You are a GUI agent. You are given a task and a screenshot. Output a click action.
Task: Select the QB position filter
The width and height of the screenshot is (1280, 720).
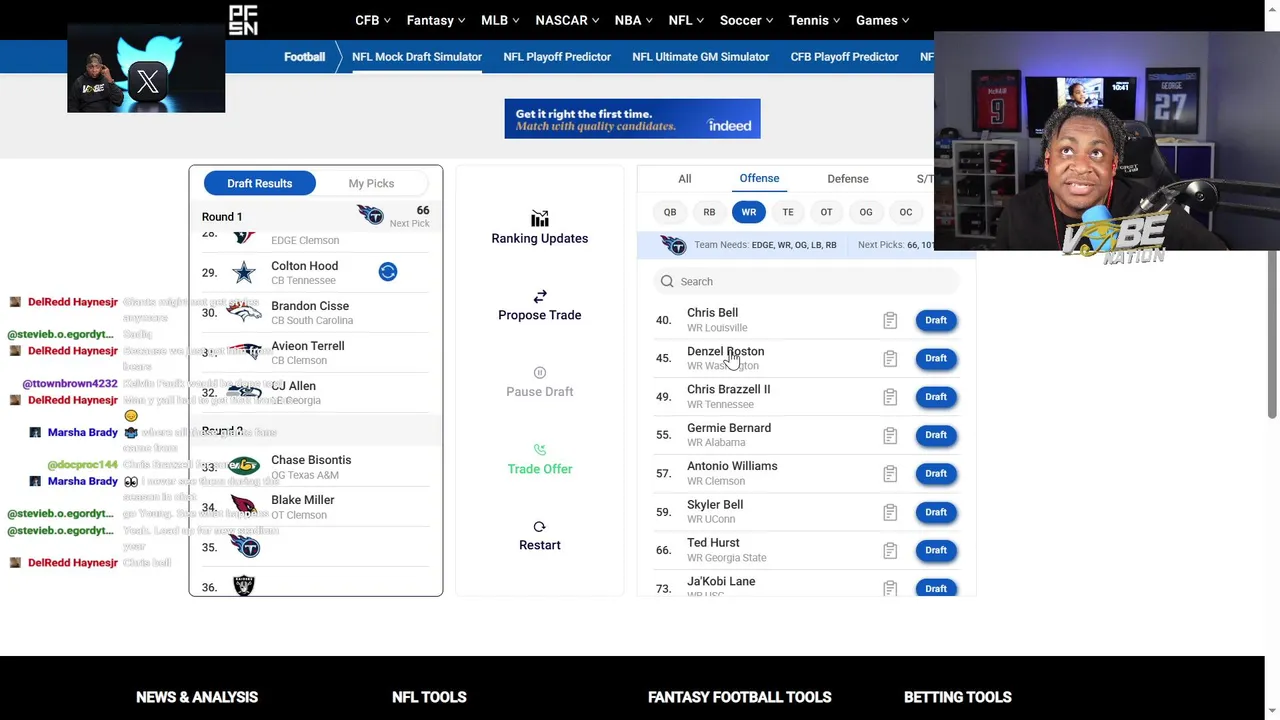[670, 212]
